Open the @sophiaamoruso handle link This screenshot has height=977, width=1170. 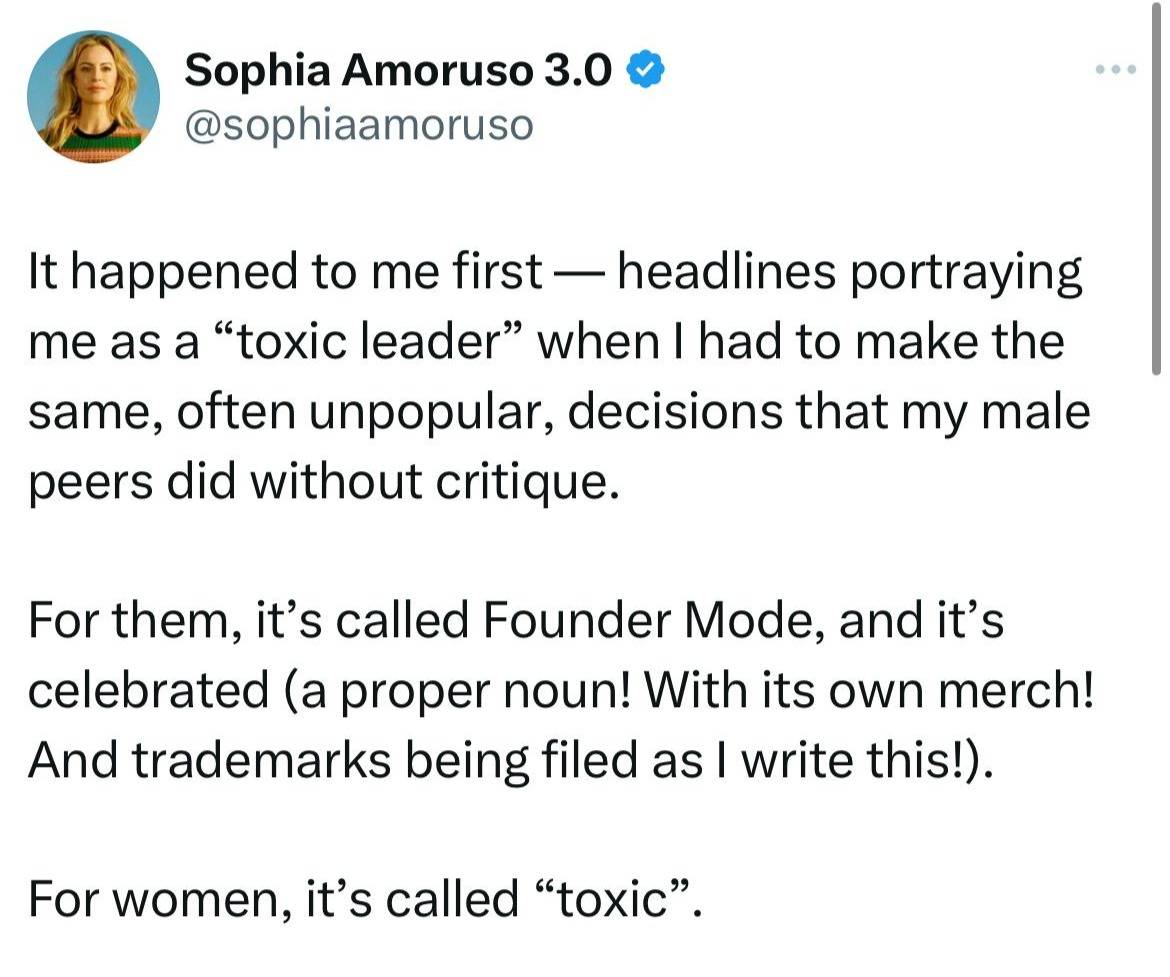point(359,125)
